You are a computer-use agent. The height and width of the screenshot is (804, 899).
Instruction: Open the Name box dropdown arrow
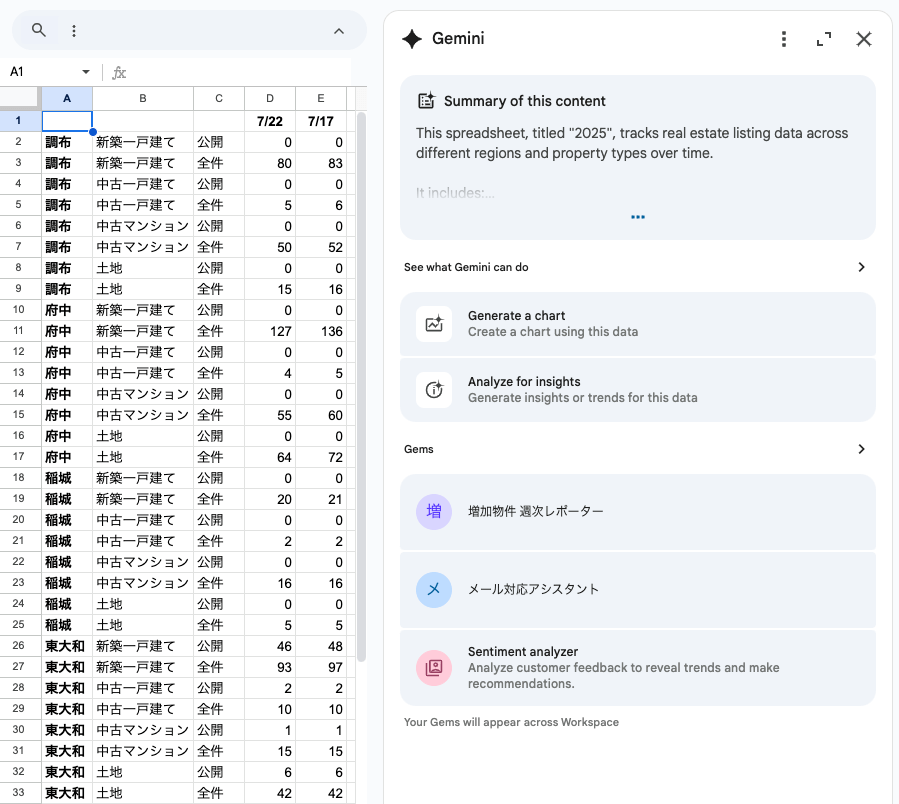86,72
